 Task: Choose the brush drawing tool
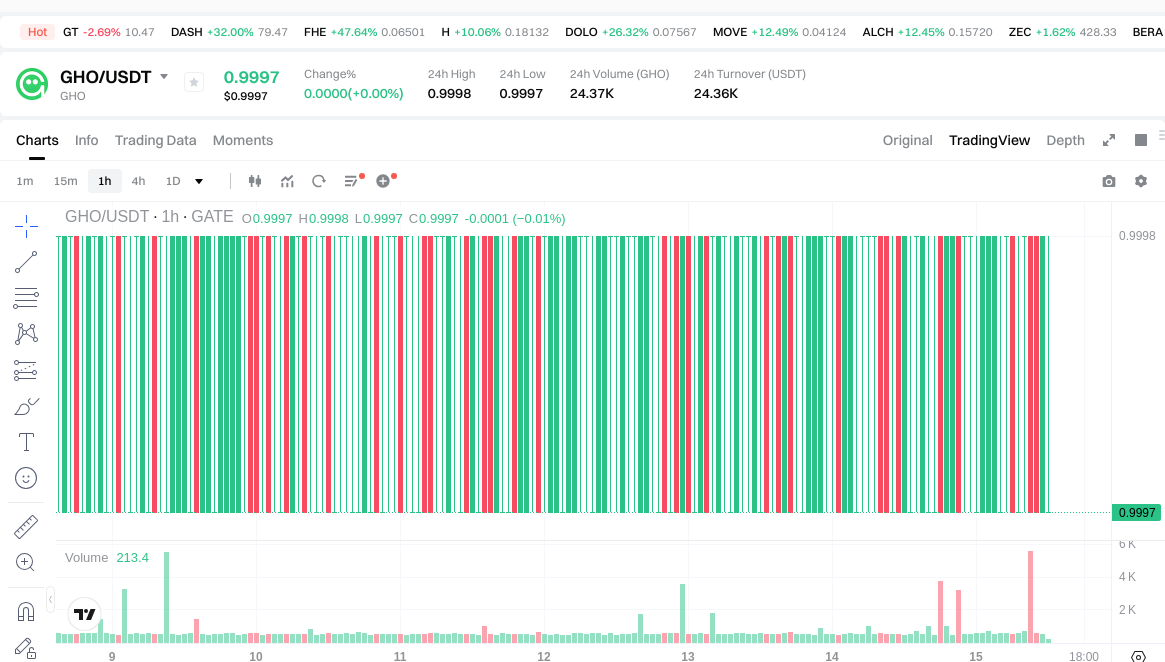click(27, 407)
